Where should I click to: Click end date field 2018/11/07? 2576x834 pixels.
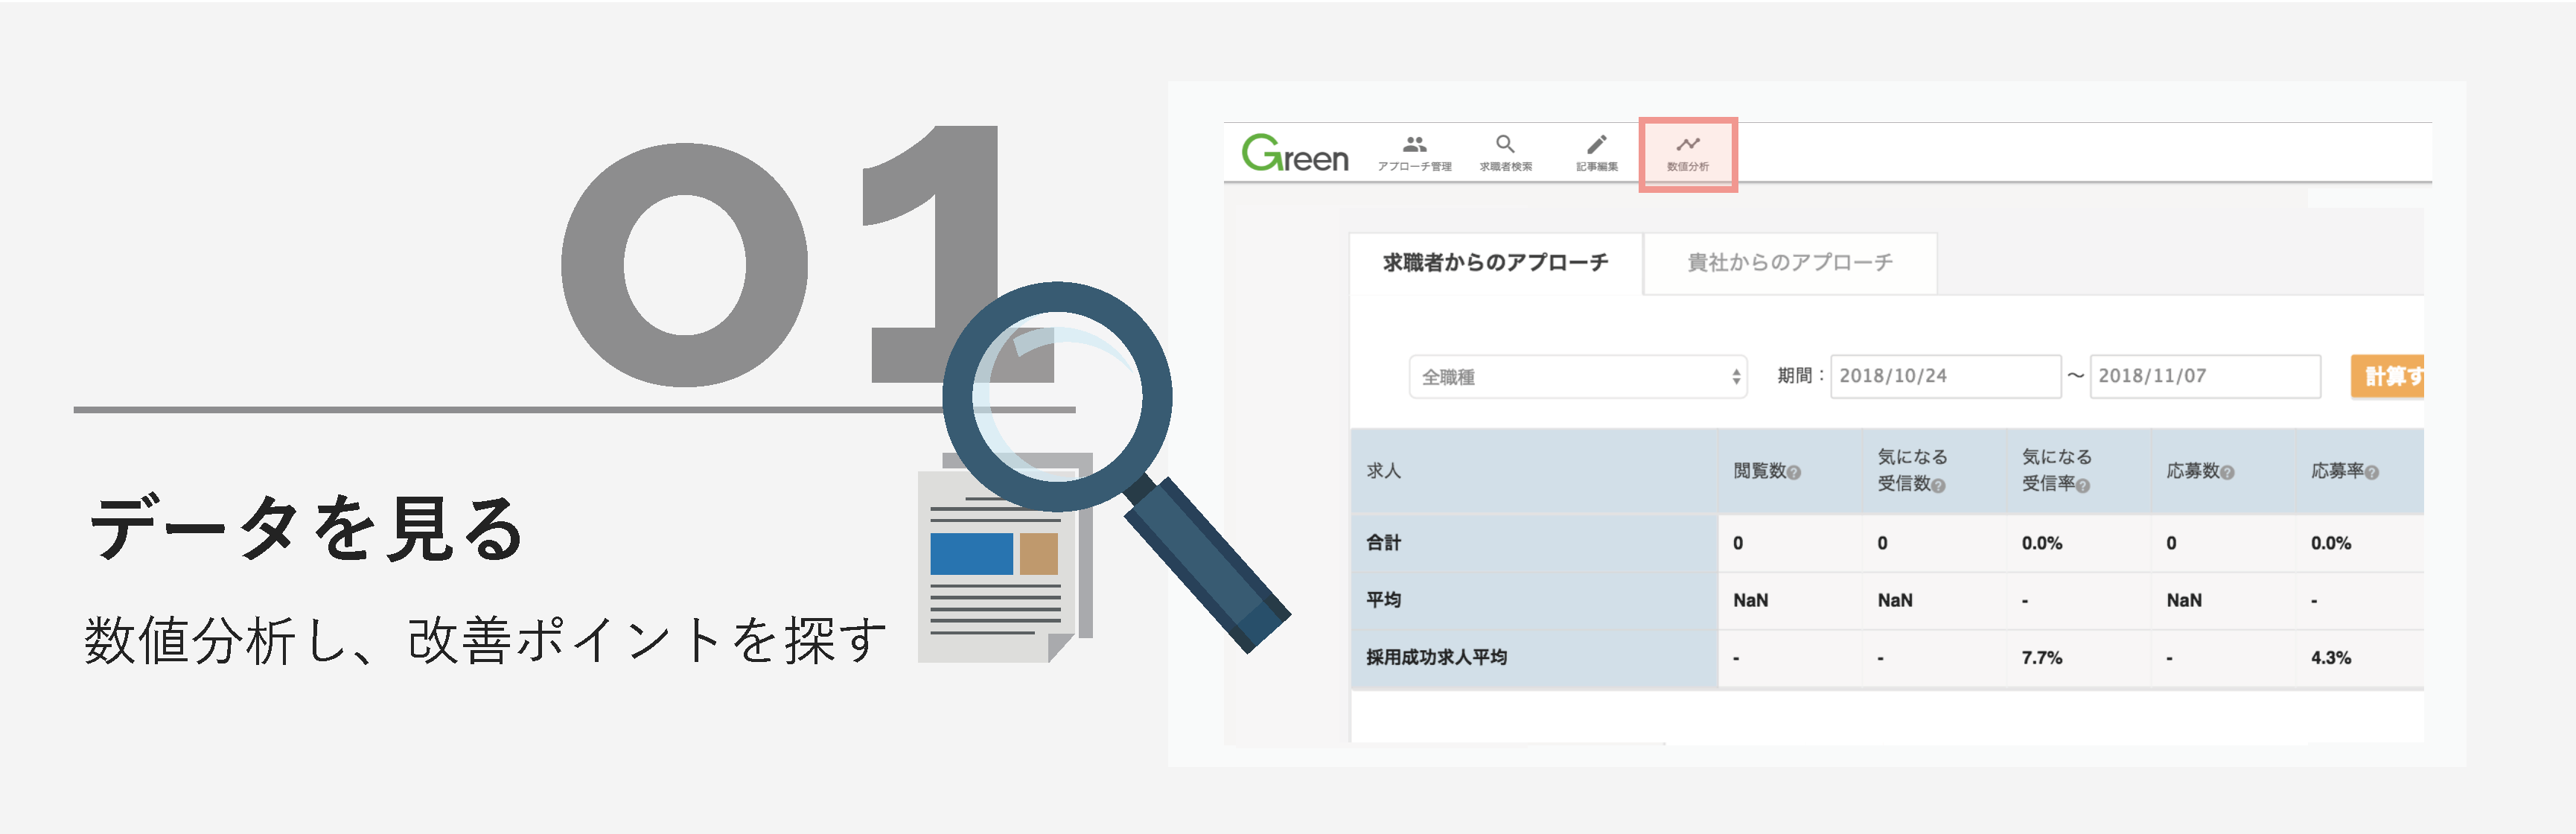click(x=2204, y=376)
